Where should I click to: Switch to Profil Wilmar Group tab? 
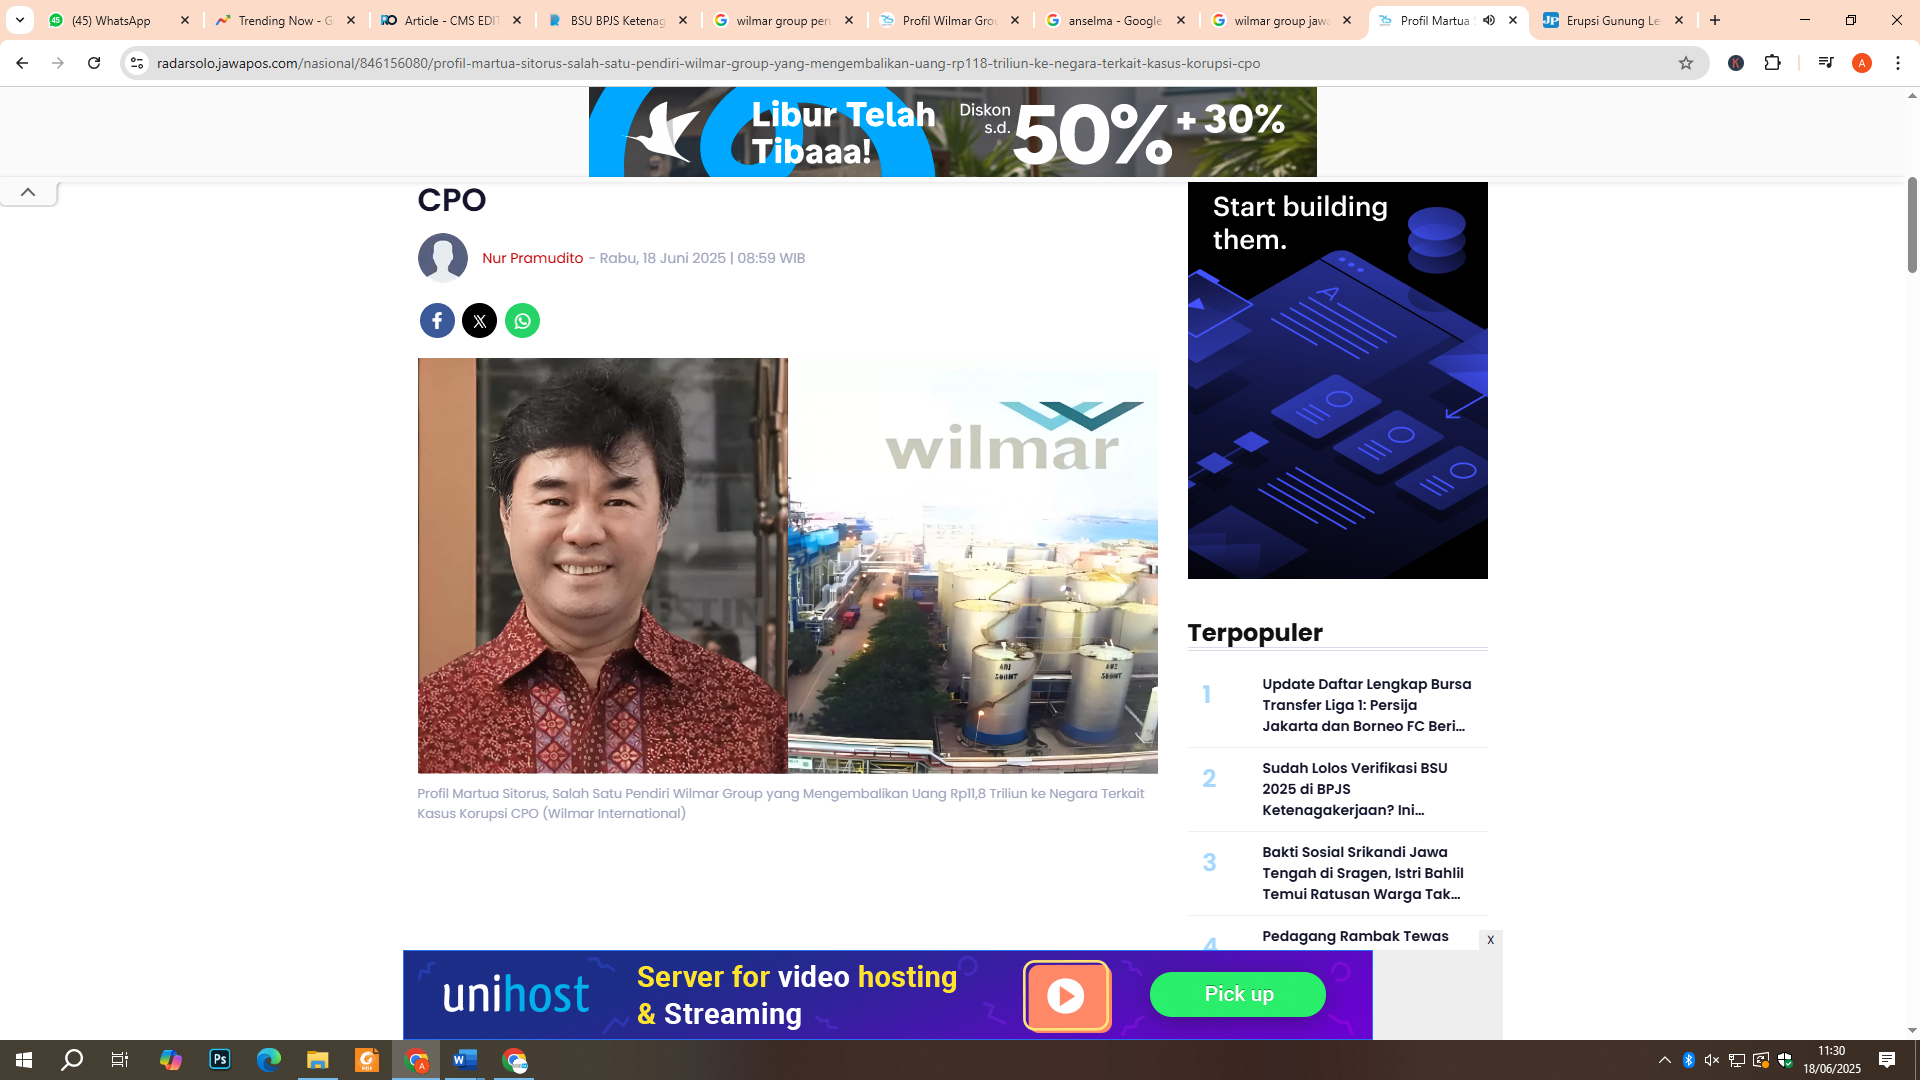point(949,20)
